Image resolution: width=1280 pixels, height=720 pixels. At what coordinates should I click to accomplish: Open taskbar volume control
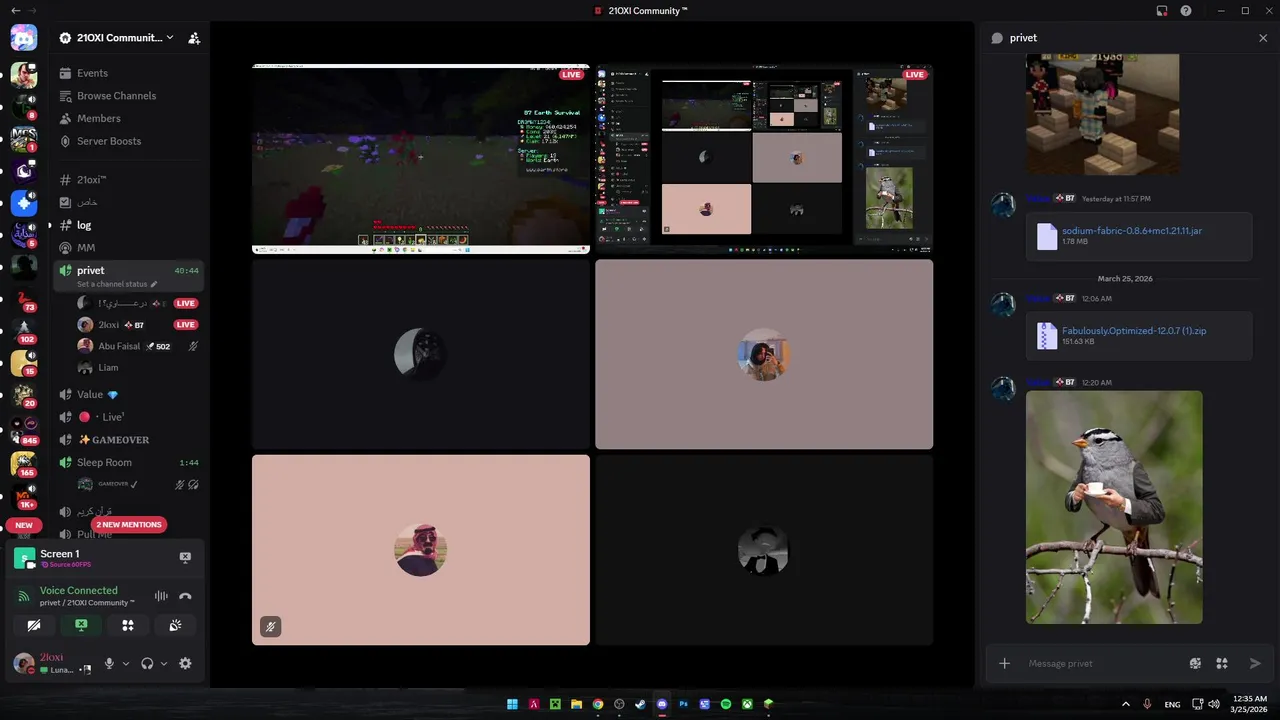(1214, 704)
